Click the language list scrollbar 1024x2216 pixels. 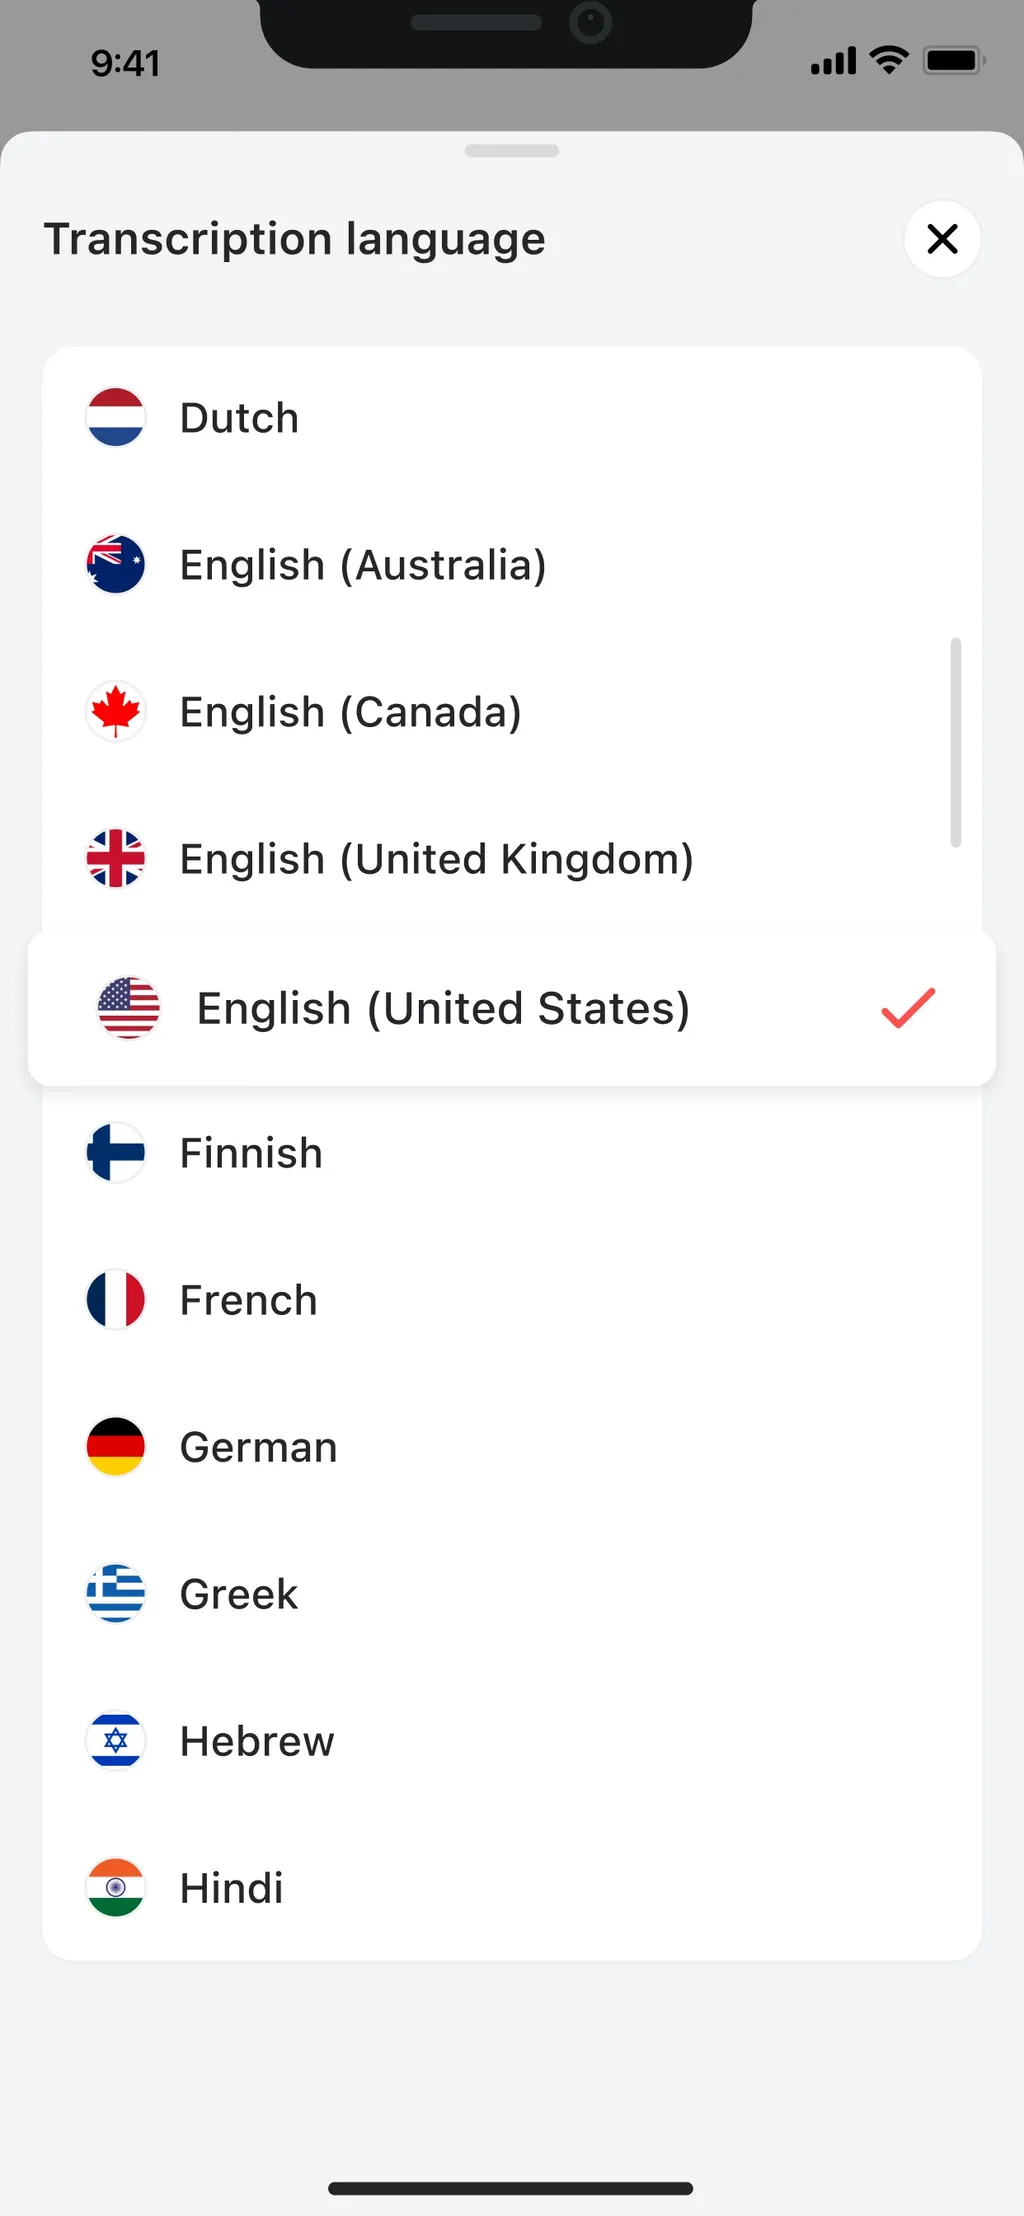(956, 742)
